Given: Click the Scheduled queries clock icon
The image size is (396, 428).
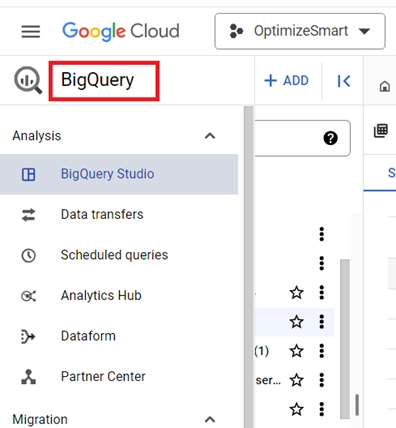Looking at the screenshot, I should tap(28, 256).
